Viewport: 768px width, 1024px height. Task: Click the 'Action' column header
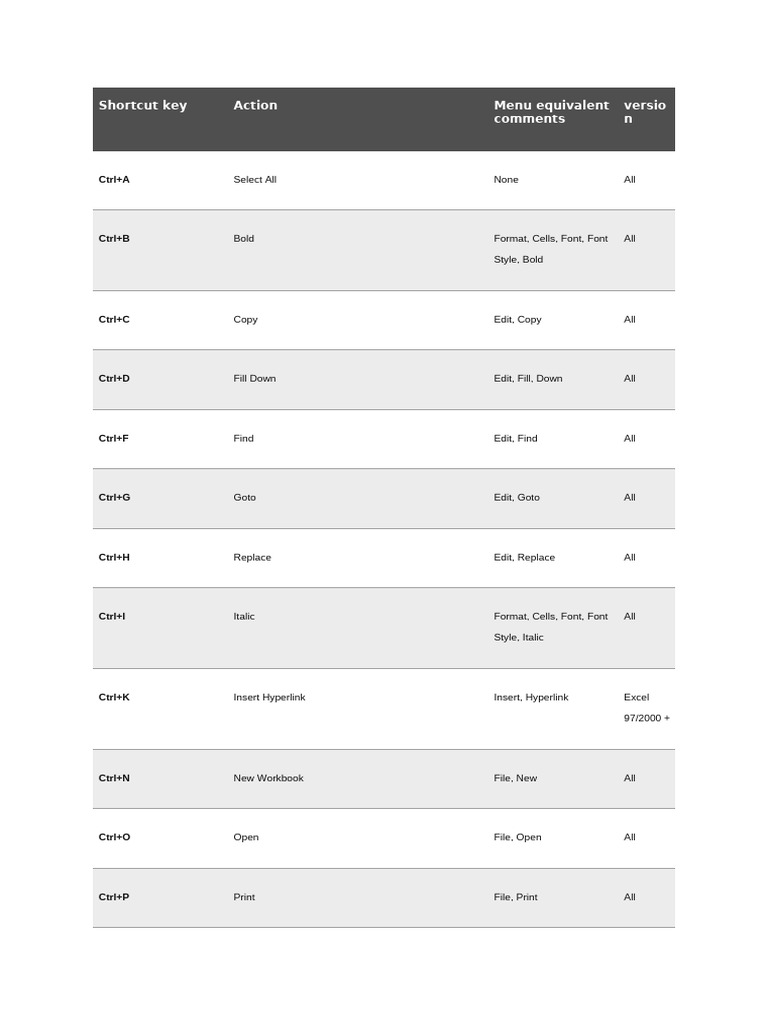coord(255,105)
